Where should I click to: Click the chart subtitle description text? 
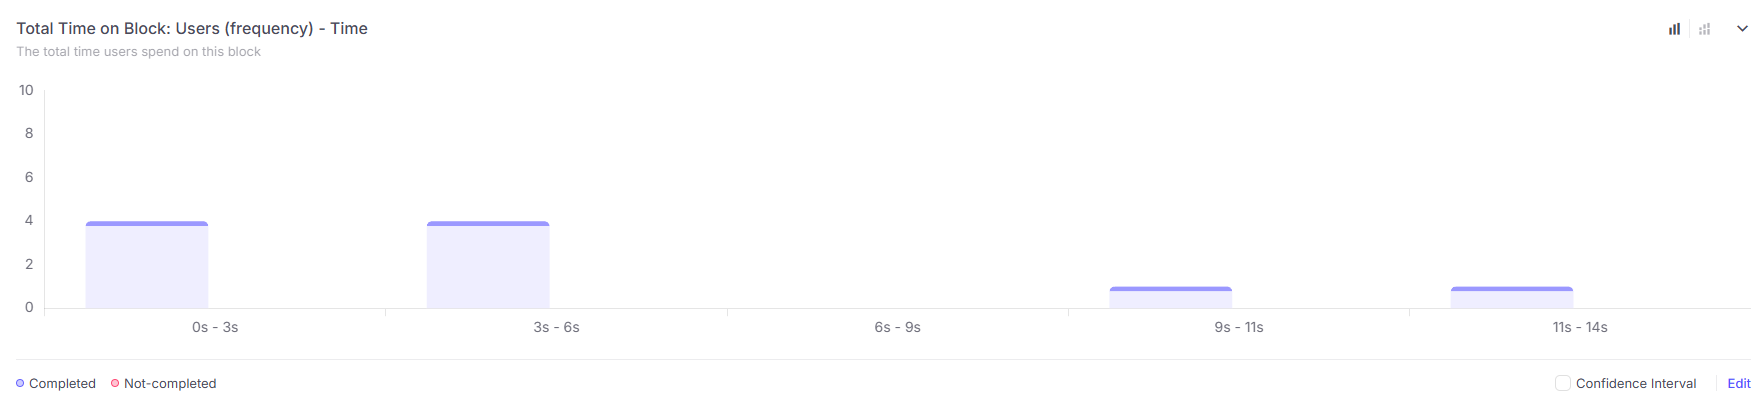(138, 51)
